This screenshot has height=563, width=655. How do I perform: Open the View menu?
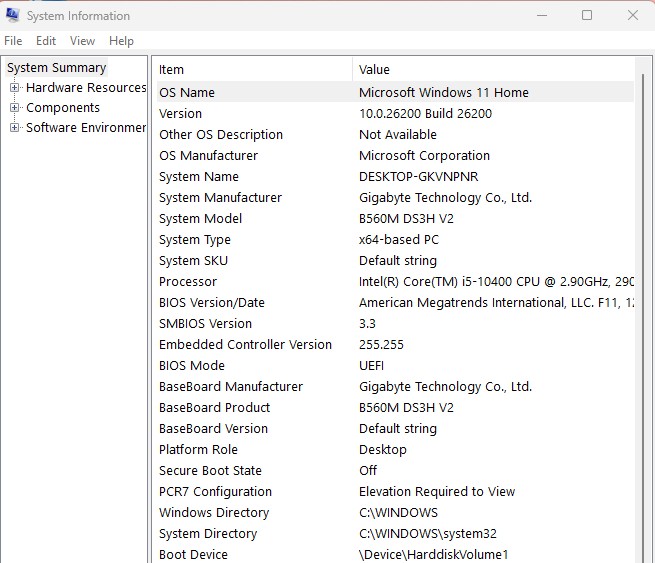[x=82, y=41]
